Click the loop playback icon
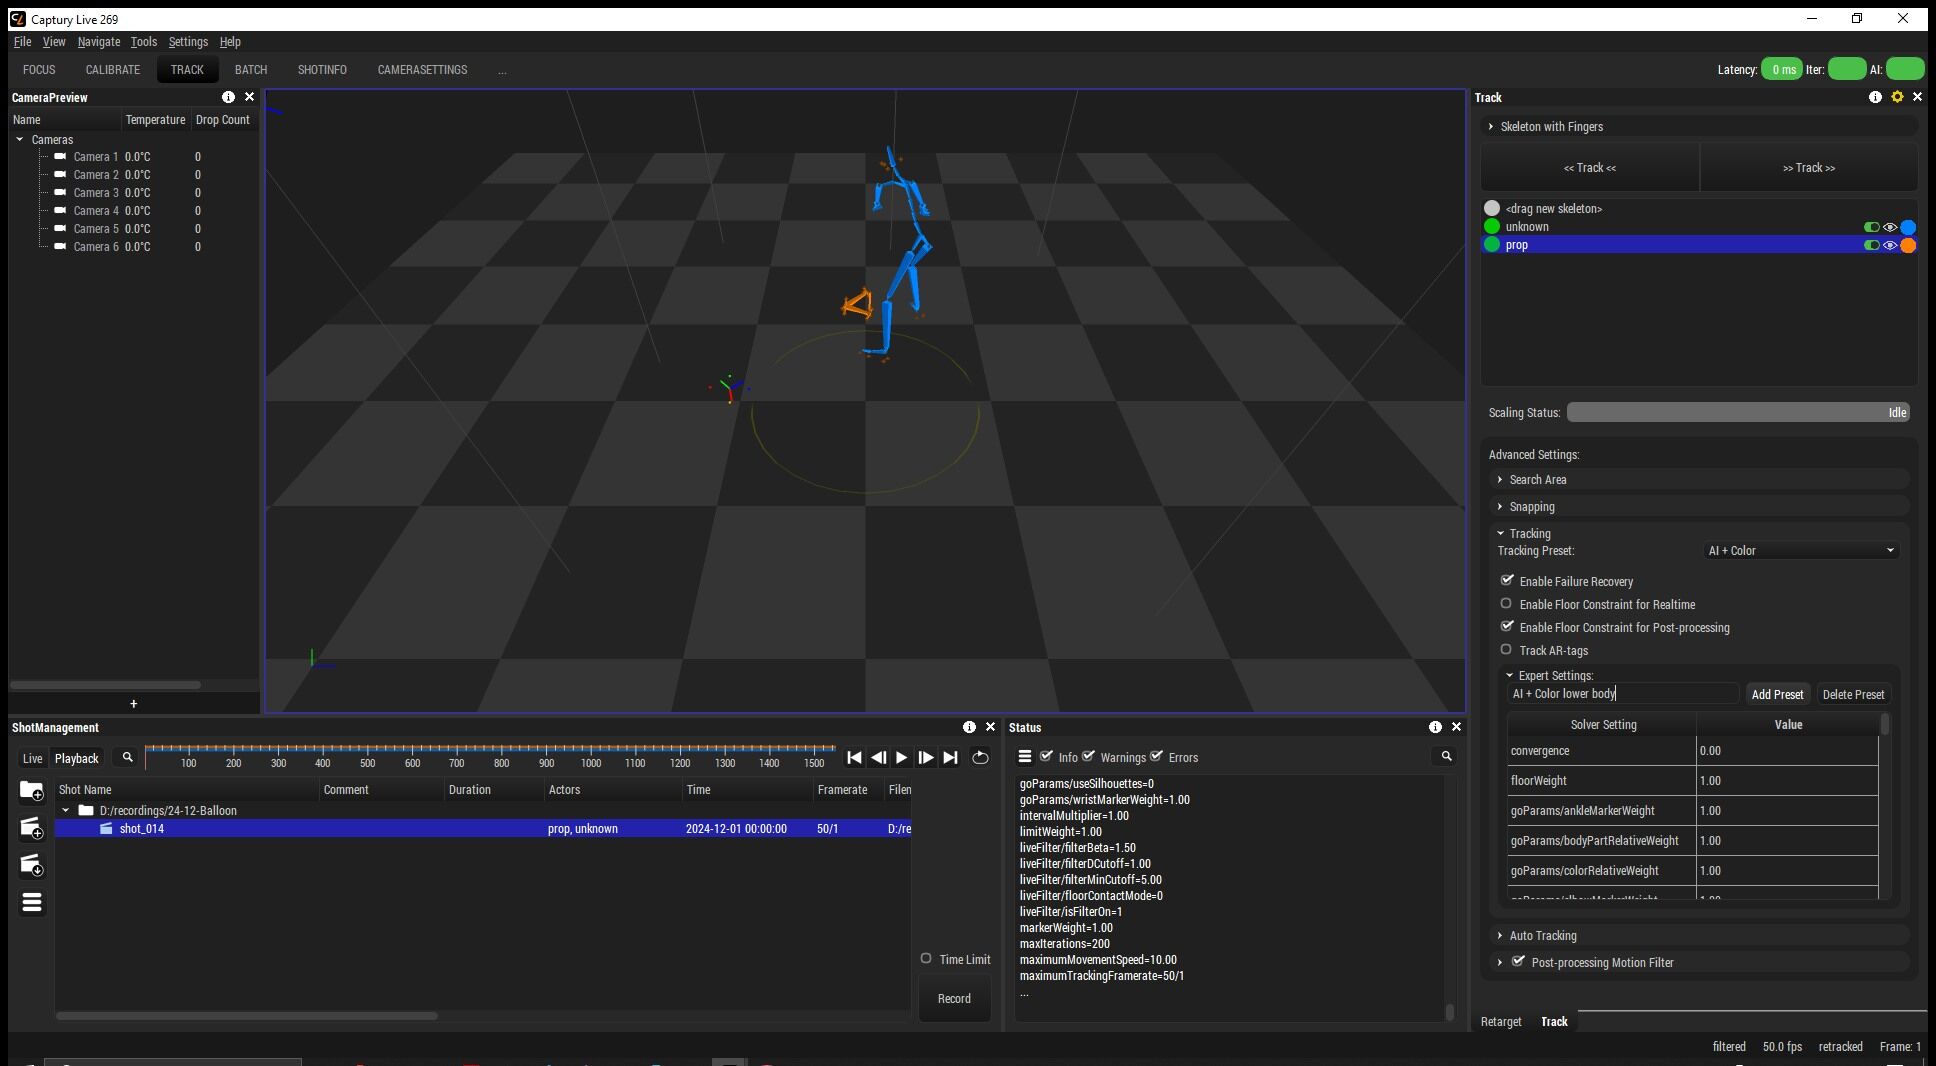 [980, 758]
